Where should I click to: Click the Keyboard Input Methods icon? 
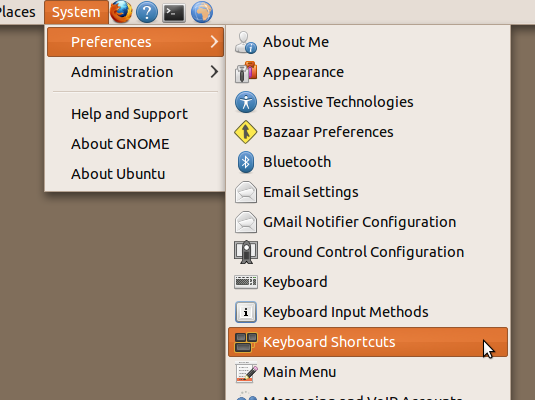[x=246, y=312]
